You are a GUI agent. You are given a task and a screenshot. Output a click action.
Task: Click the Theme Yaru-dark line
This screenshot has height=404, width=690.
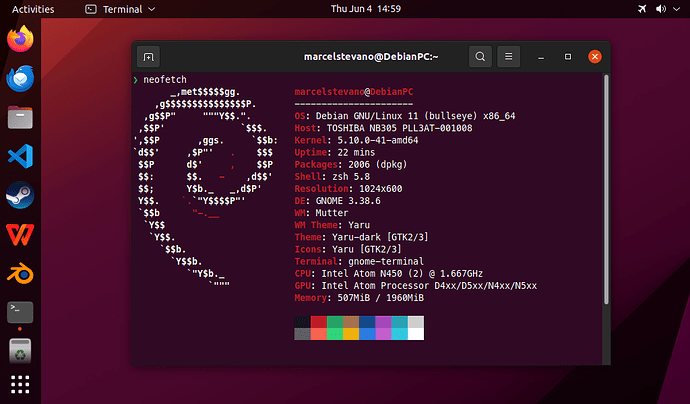point(362,237)
